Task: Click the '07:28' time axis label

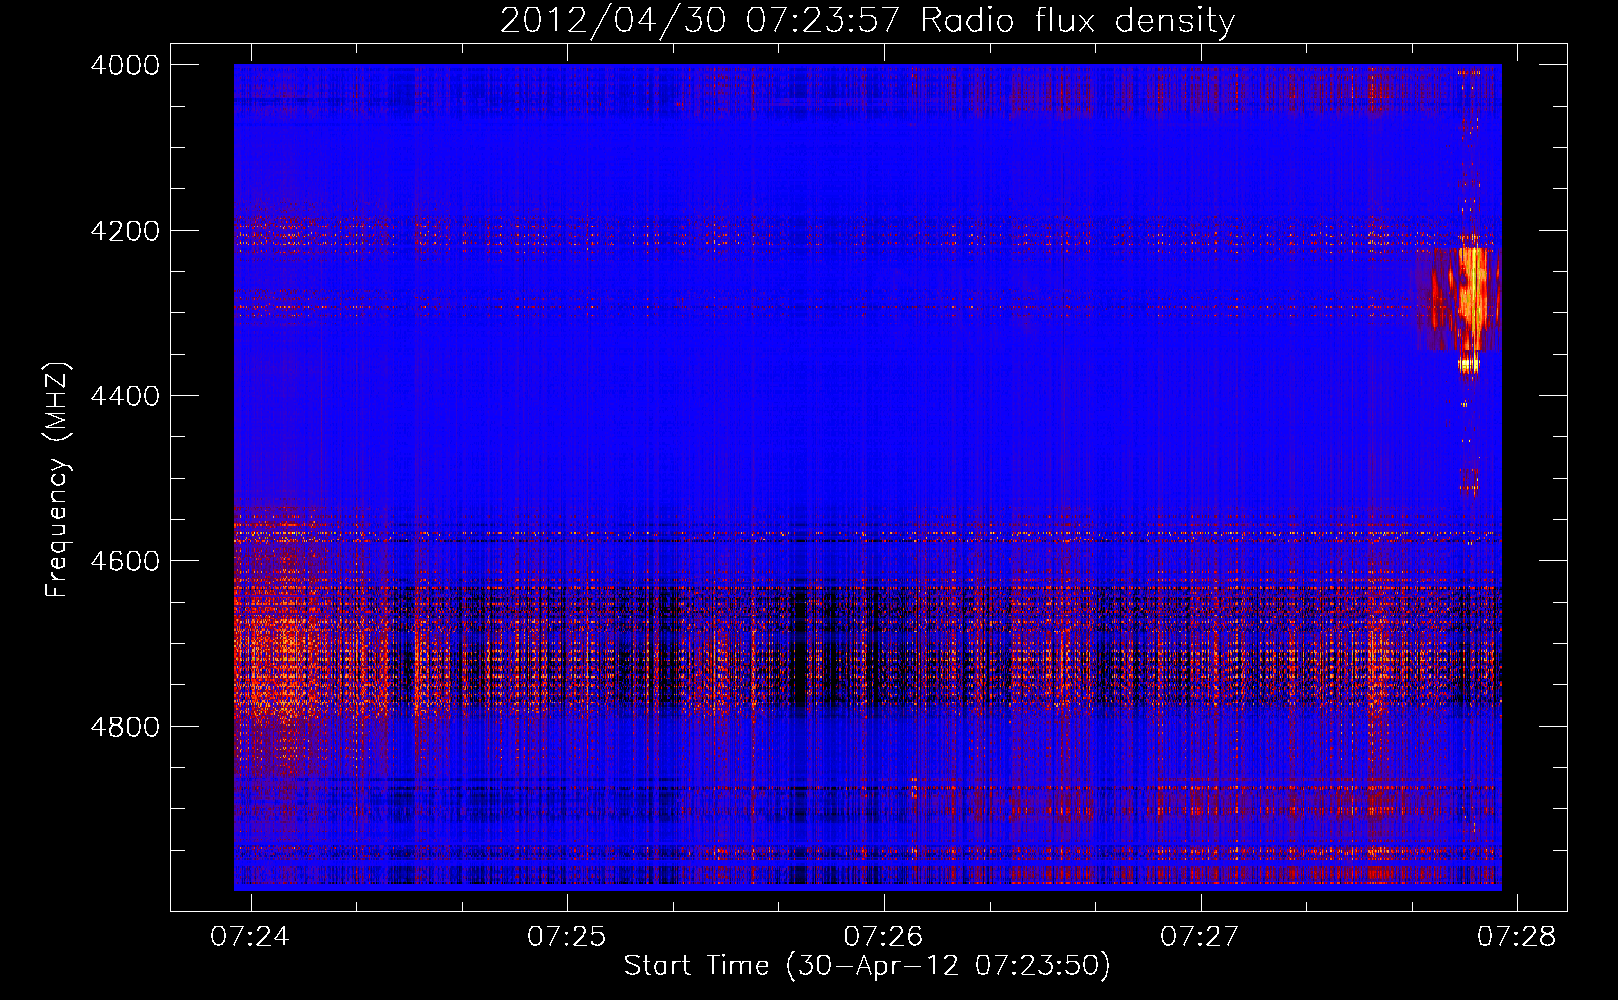Action: (1516, 936)
